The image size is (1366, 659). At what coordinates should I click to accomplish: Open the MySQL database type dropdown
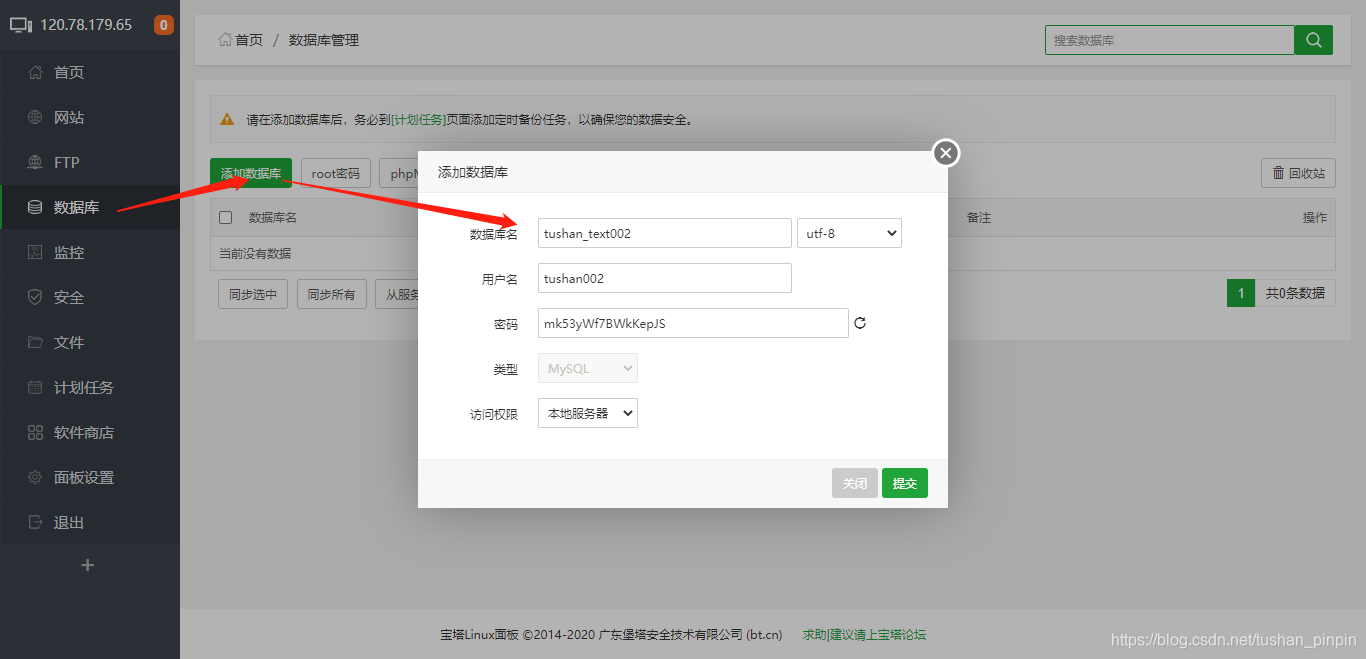tap(587, 367)
